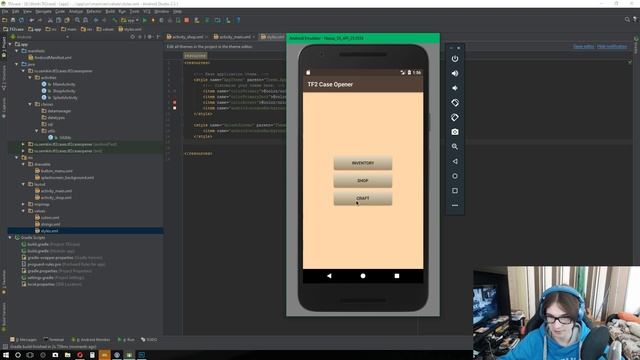This screenshot has width=640, height=360.
Task: Open the Android project view dropdown
Action: click(x=40, y=37)
